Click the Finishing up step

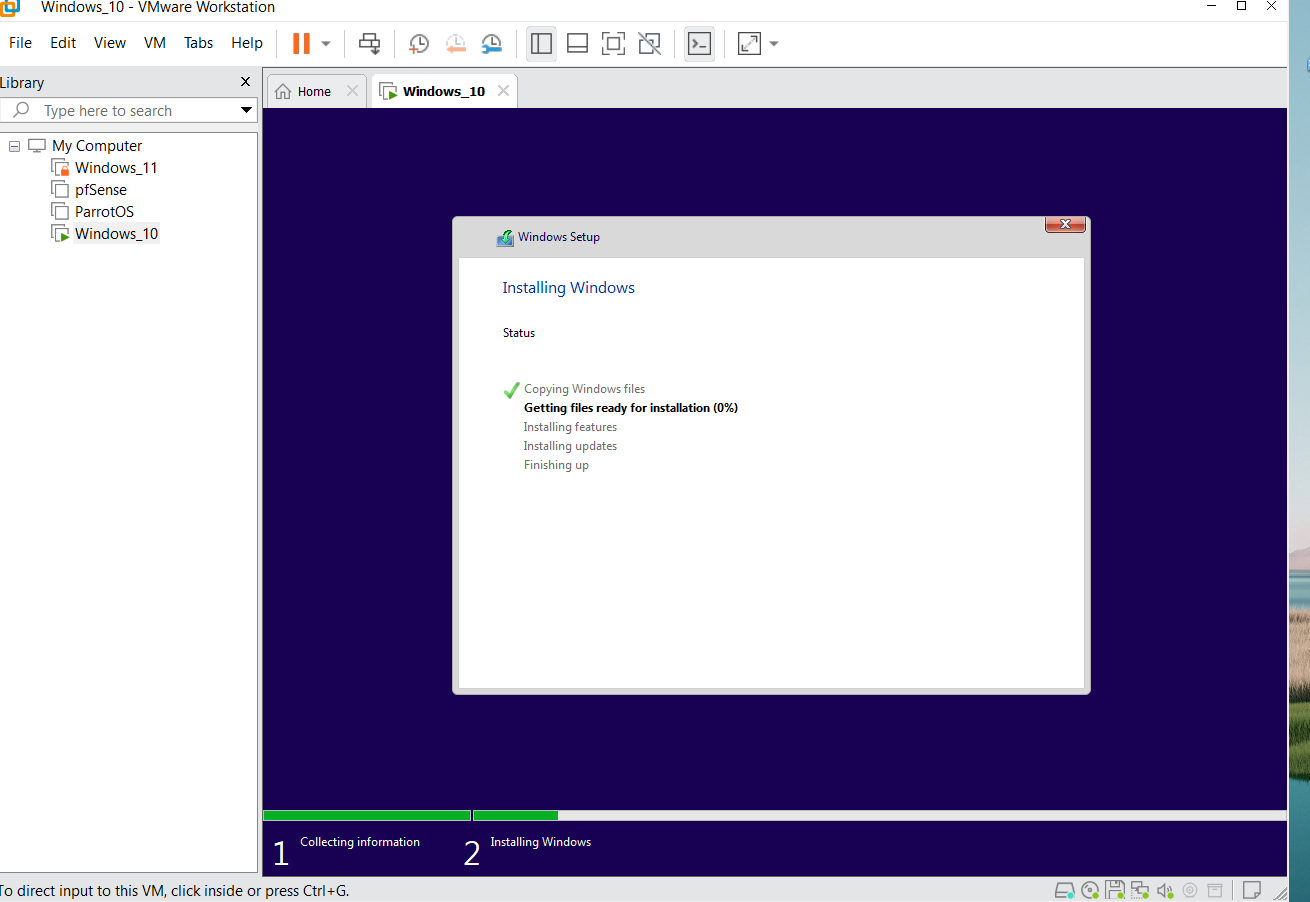(x=556, y=465)
